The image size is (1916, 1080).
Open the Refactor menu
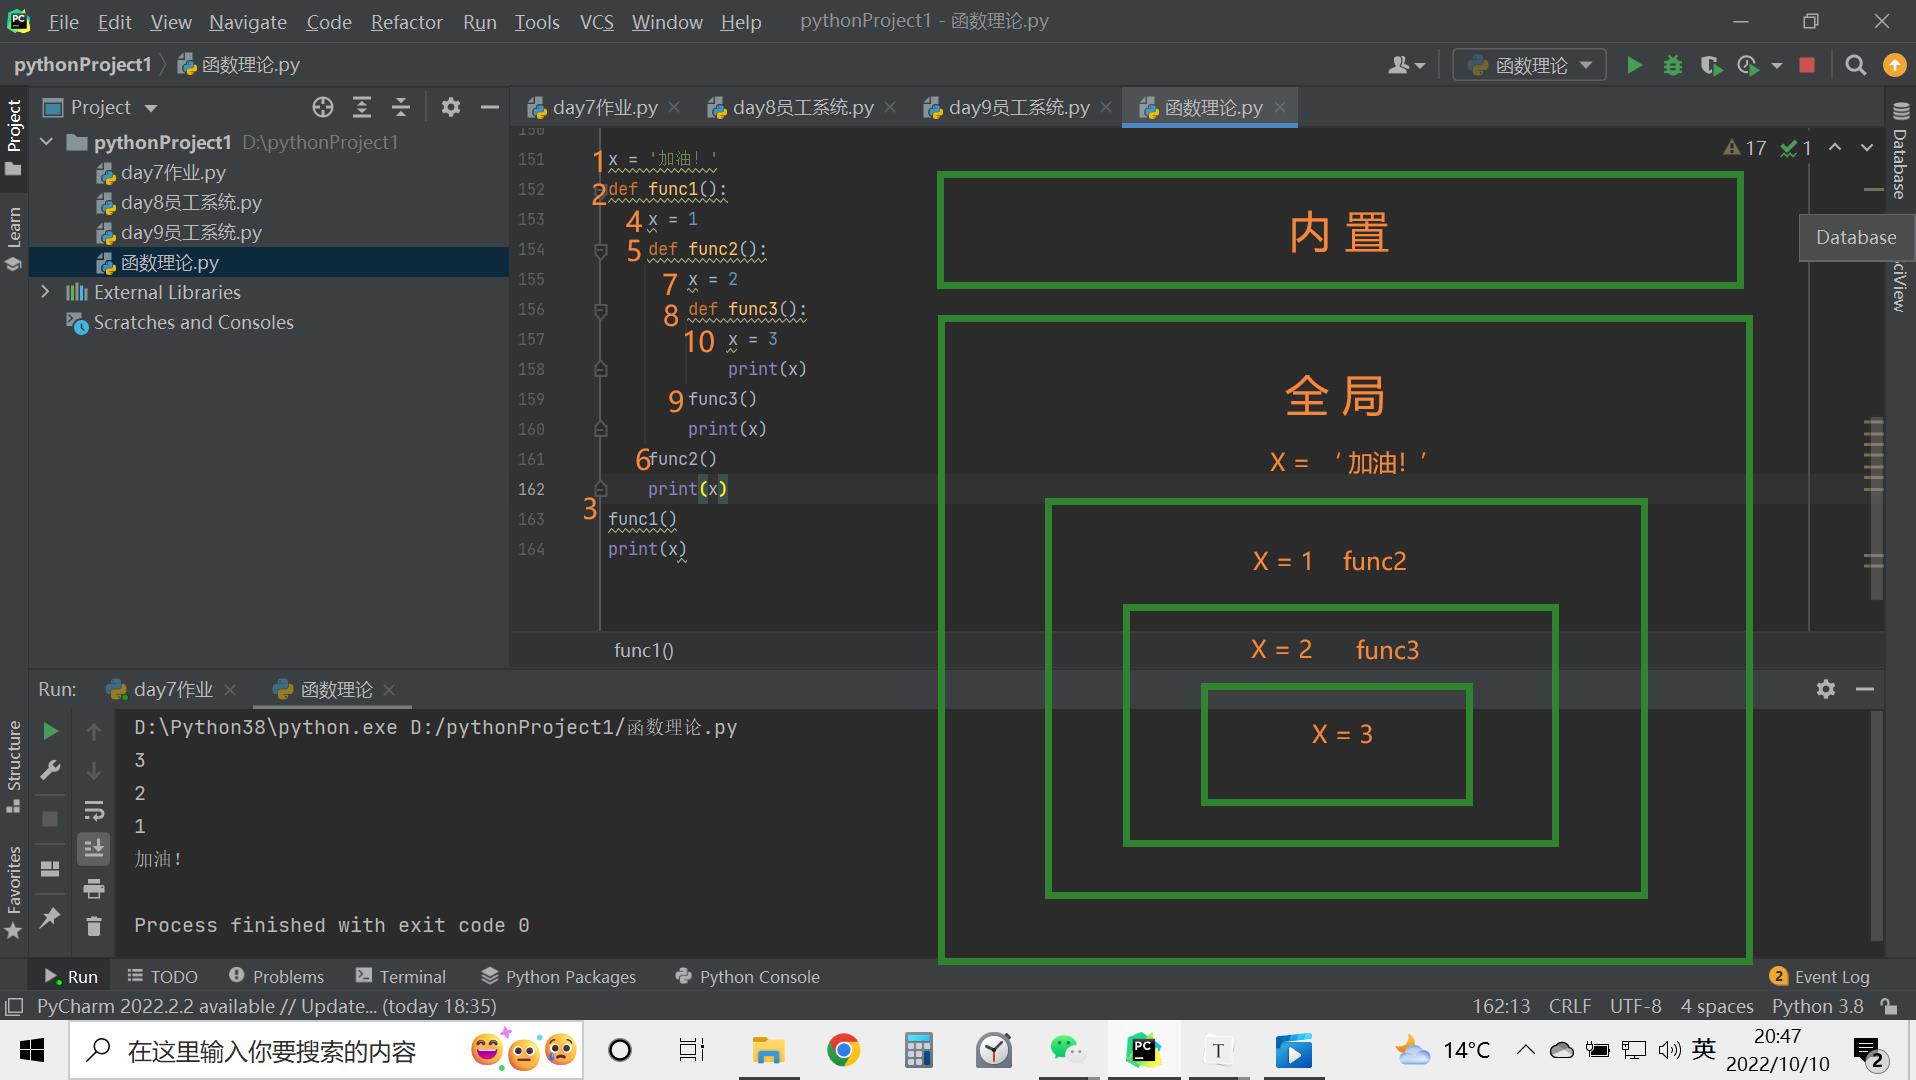pos(406,21)
